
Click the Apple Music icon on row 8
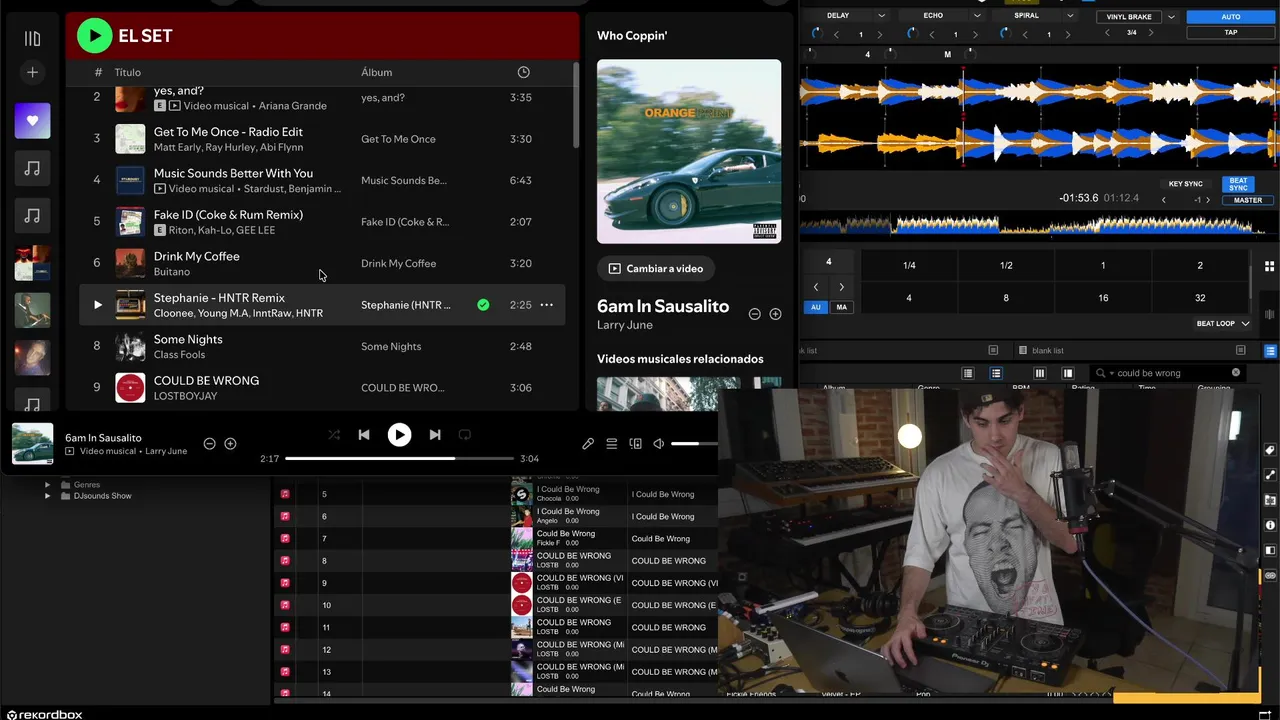(x=285, y=561)
